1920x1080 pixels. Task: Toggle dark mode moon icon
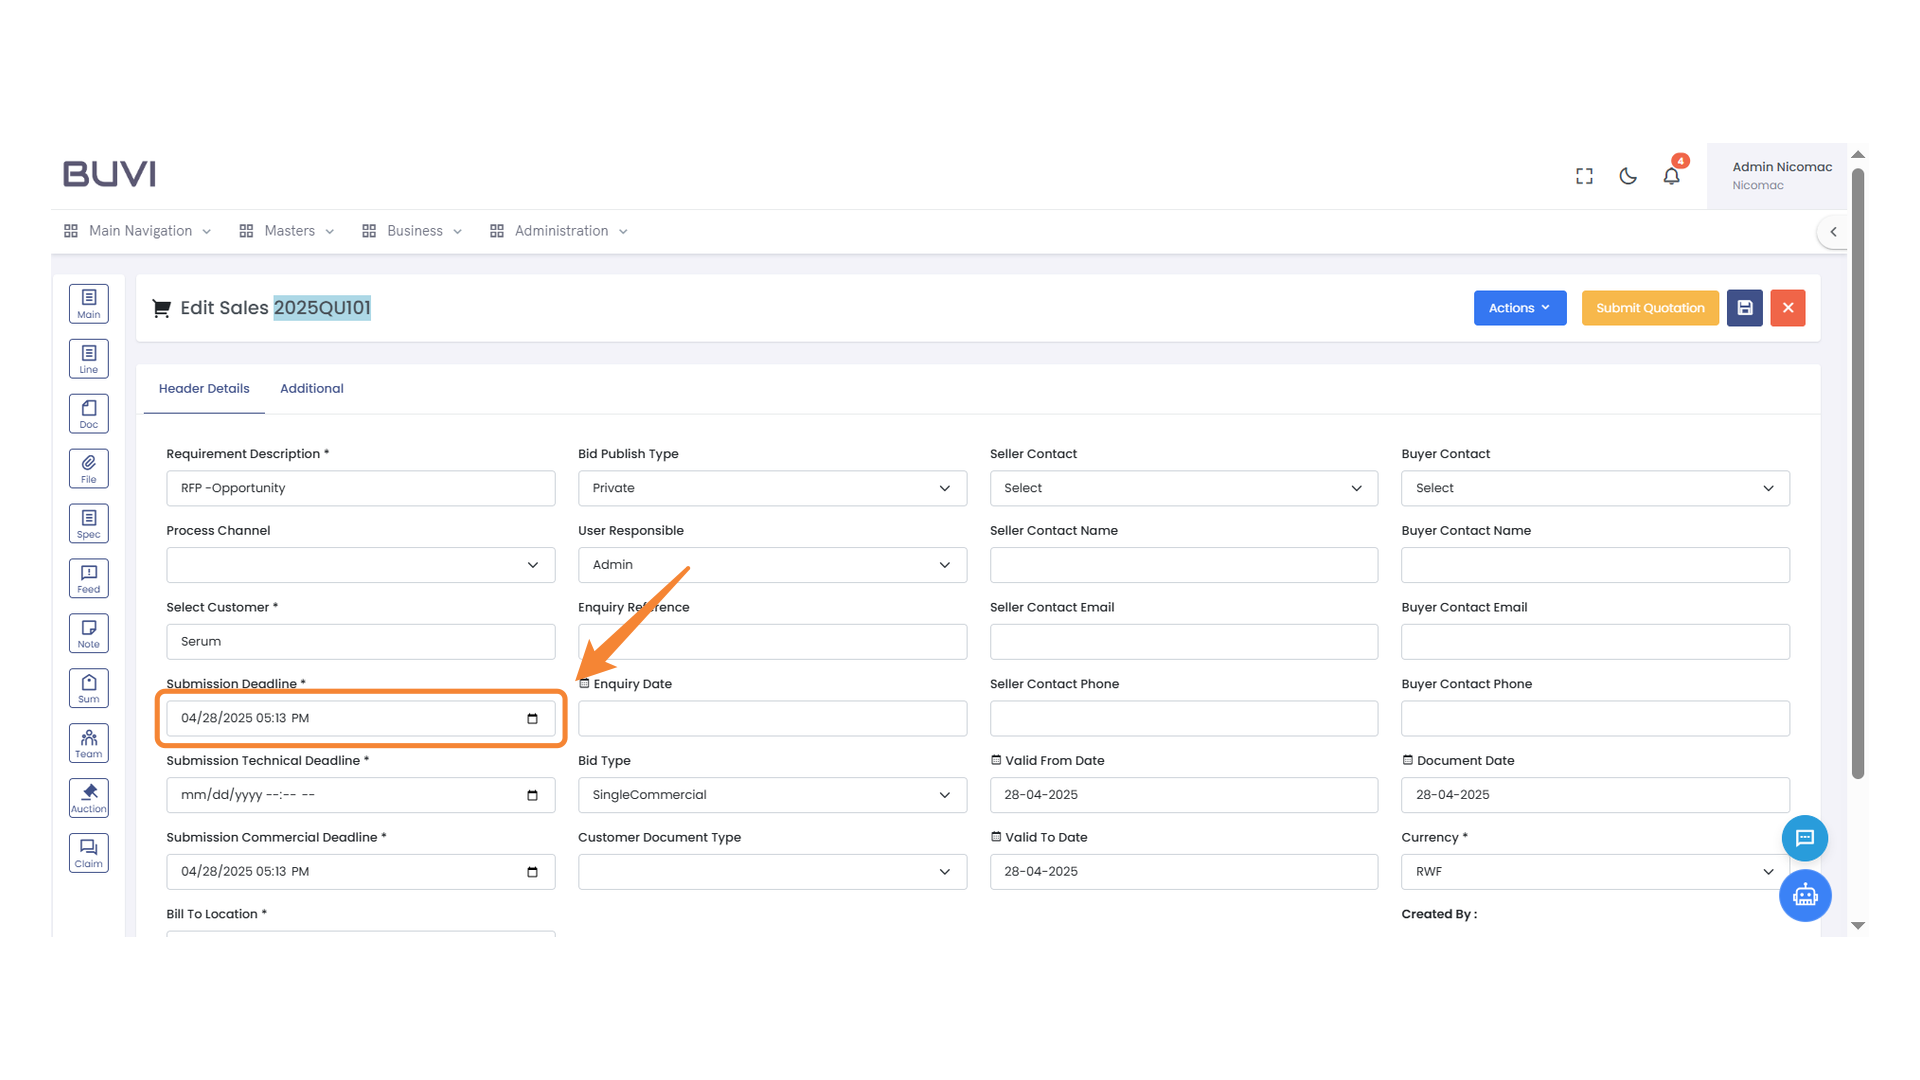[x=1627, y=176]
